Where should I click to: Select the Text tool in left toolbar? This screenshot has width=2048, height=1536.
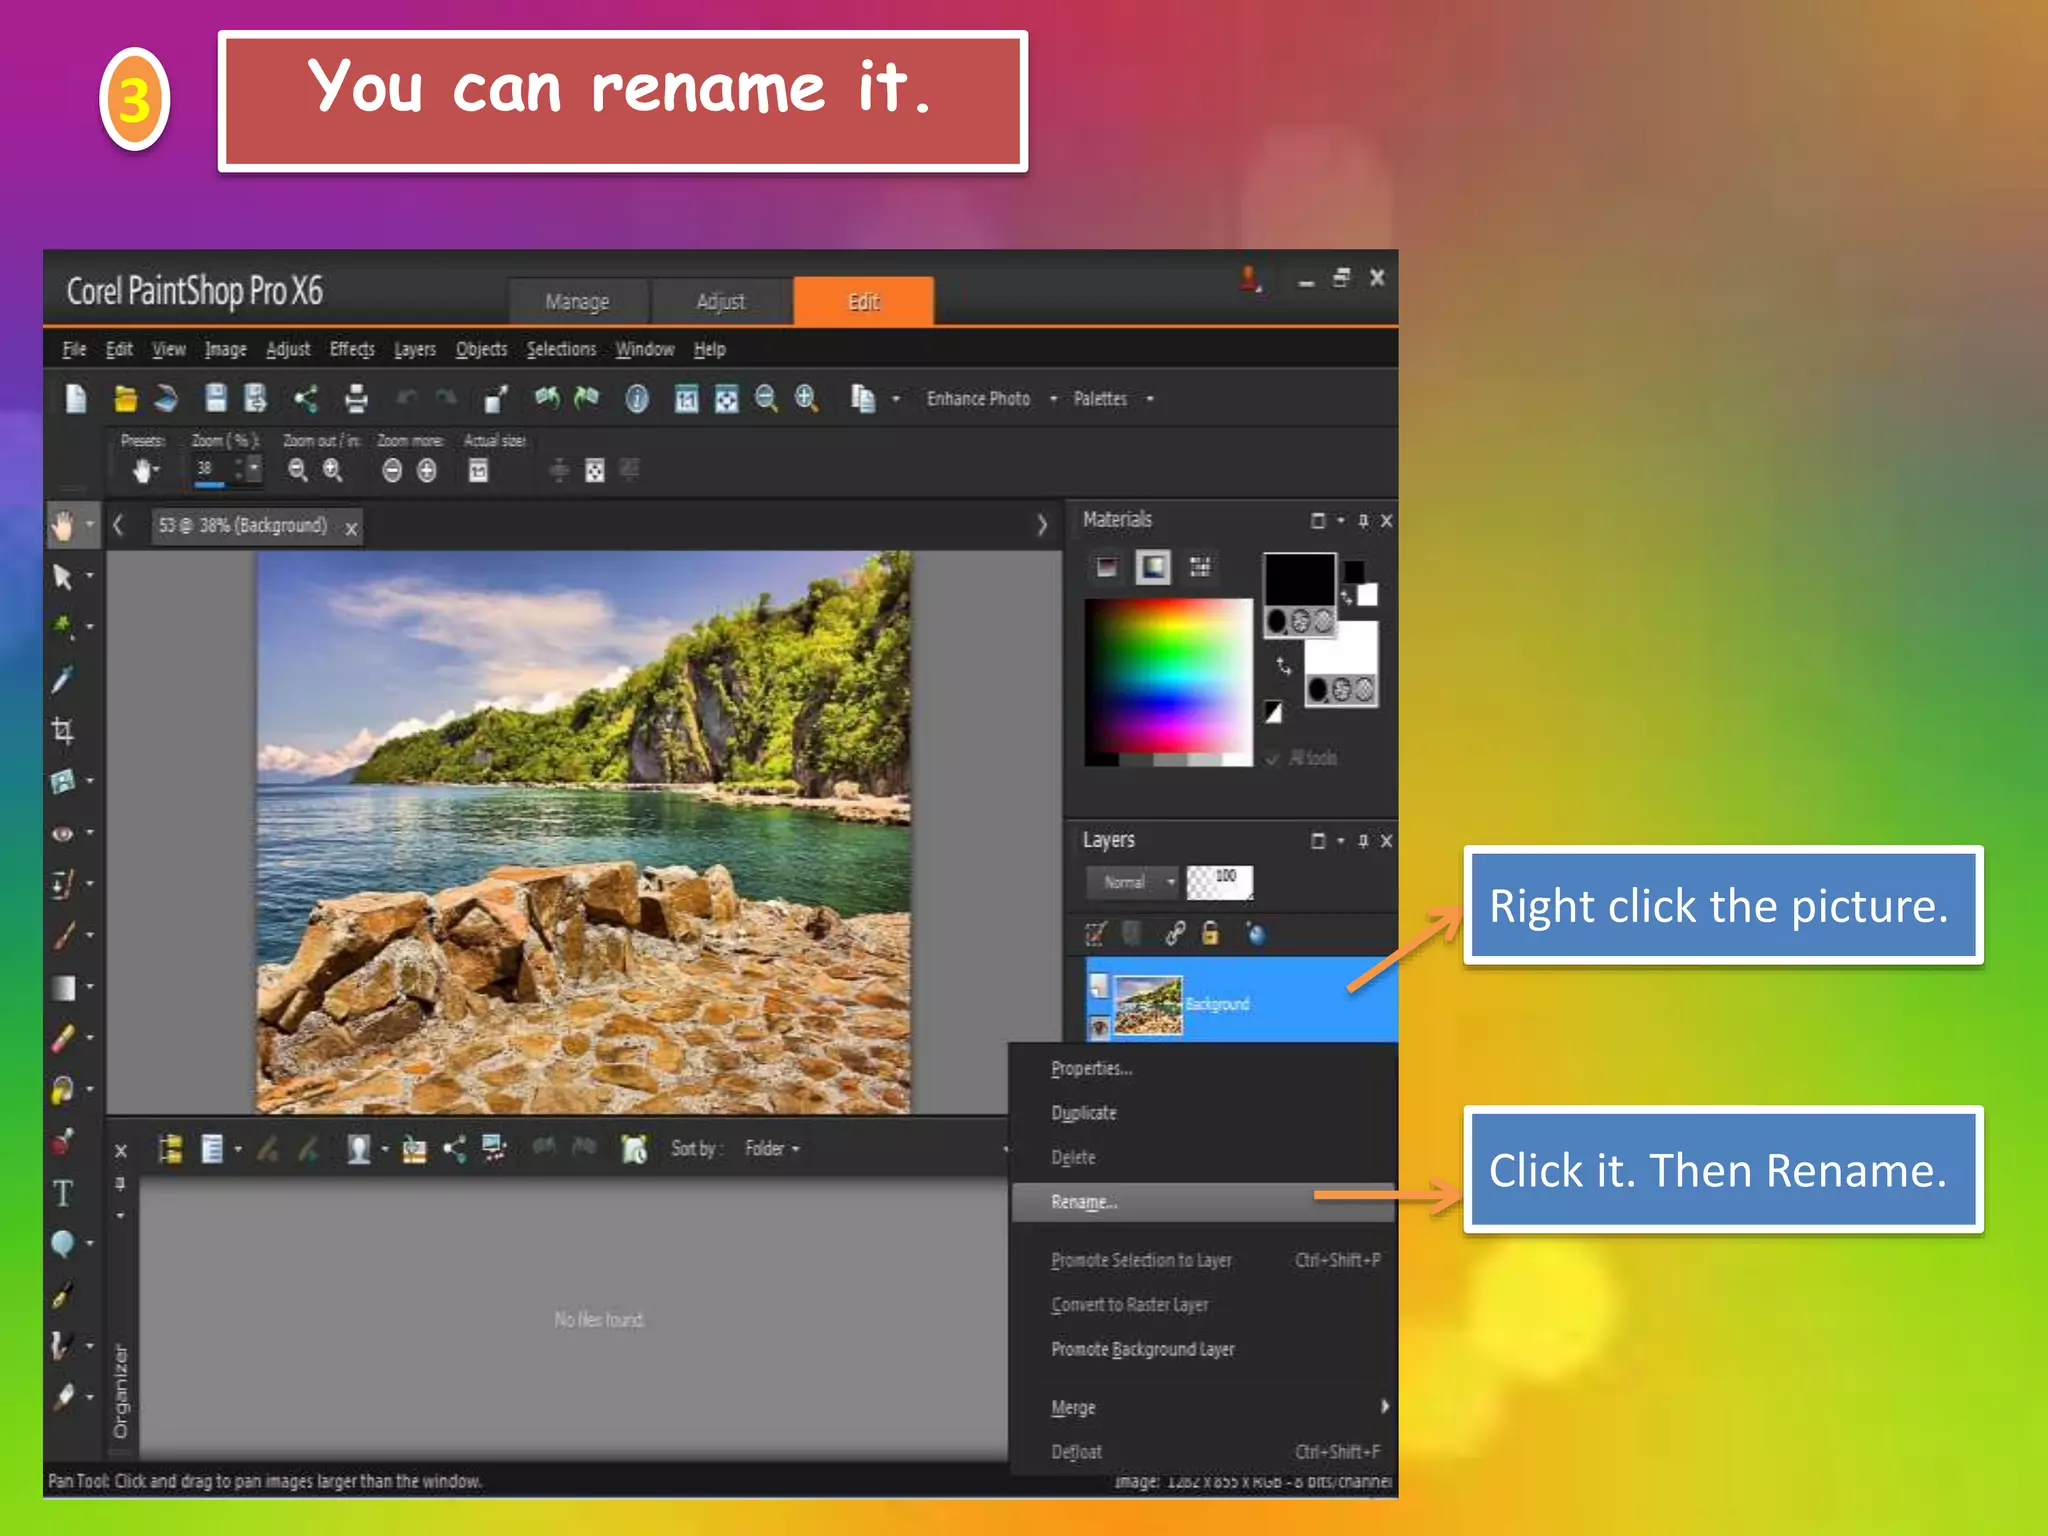click(62, 1194)
